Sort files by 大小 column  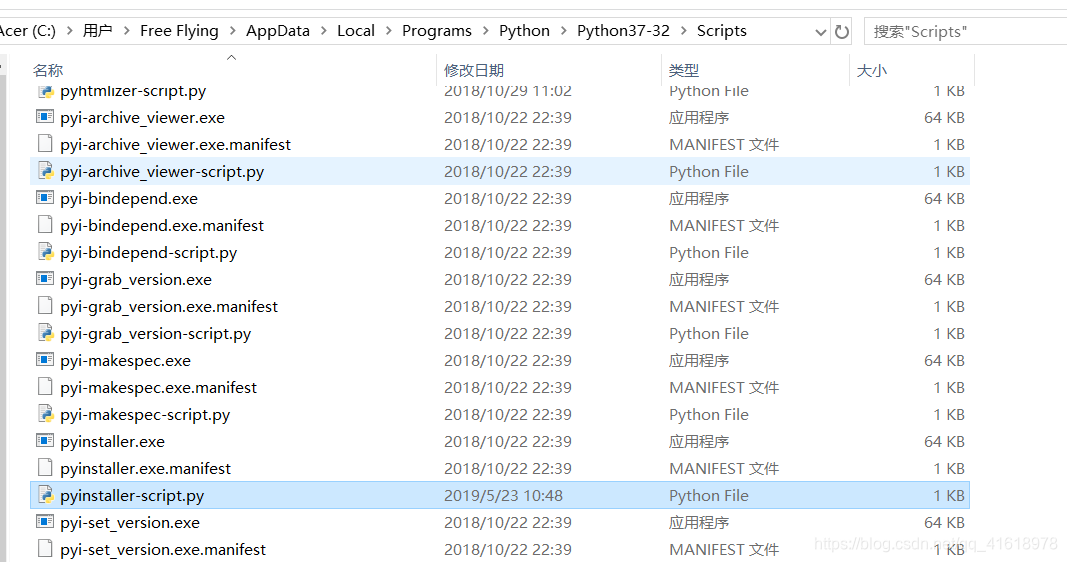coord(872,70)
